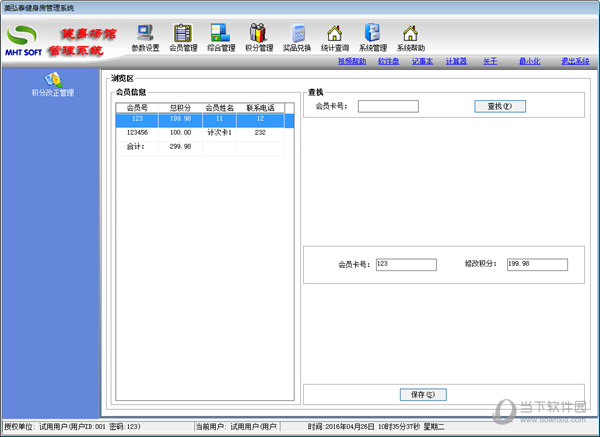Open 统计查询 house icon
600x437 pixels.
[335, 38]
